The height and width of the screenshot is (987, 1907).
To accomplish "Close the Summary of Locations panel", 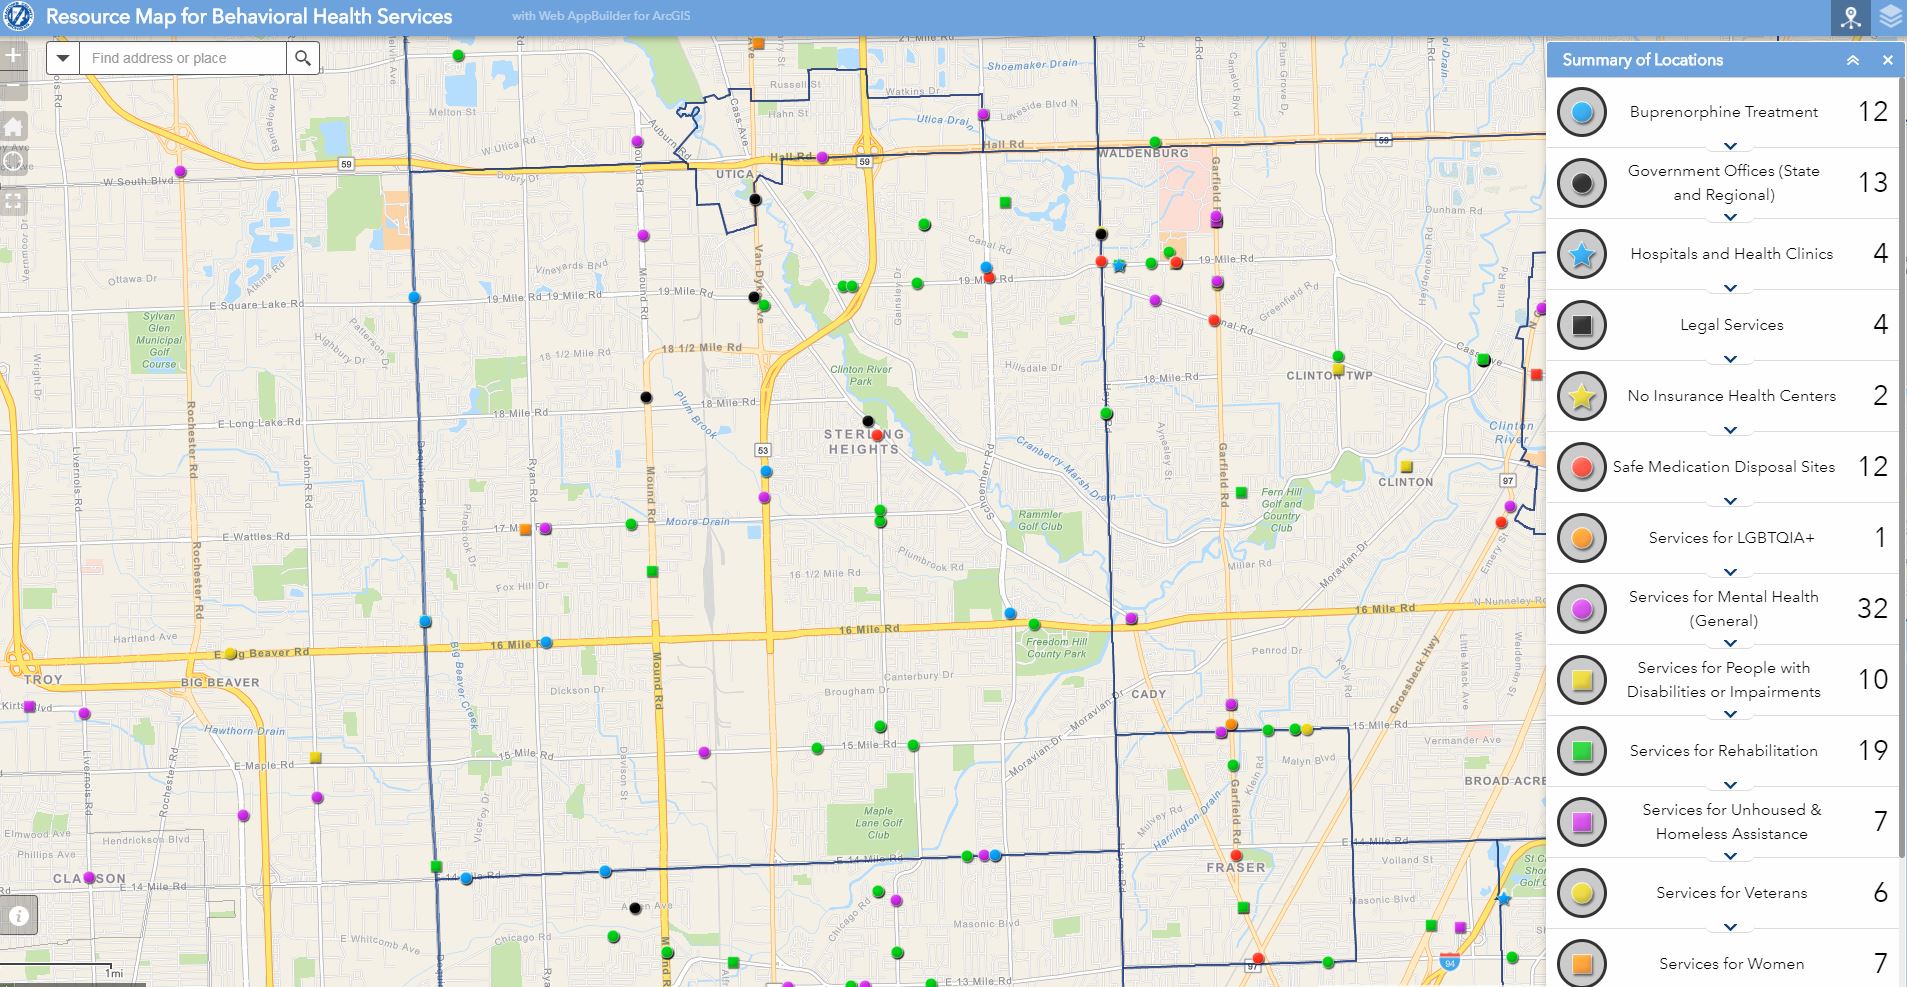I will (1887, 60).
